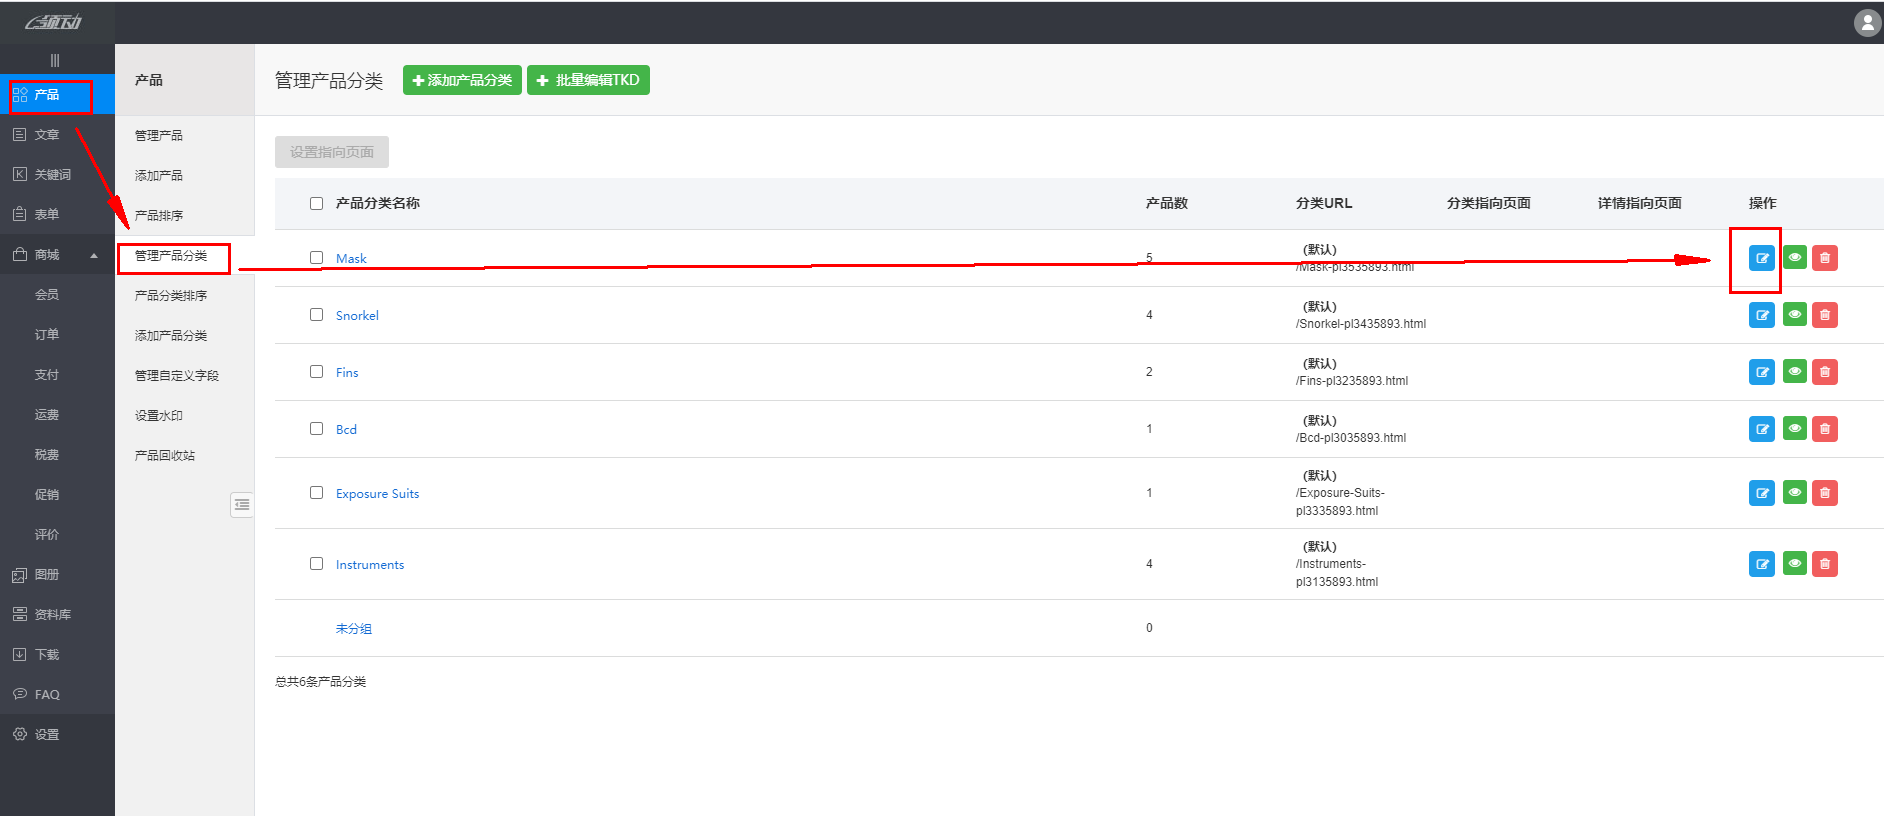
Task: Click the 批量编辑TKD button
Action: 588,80
